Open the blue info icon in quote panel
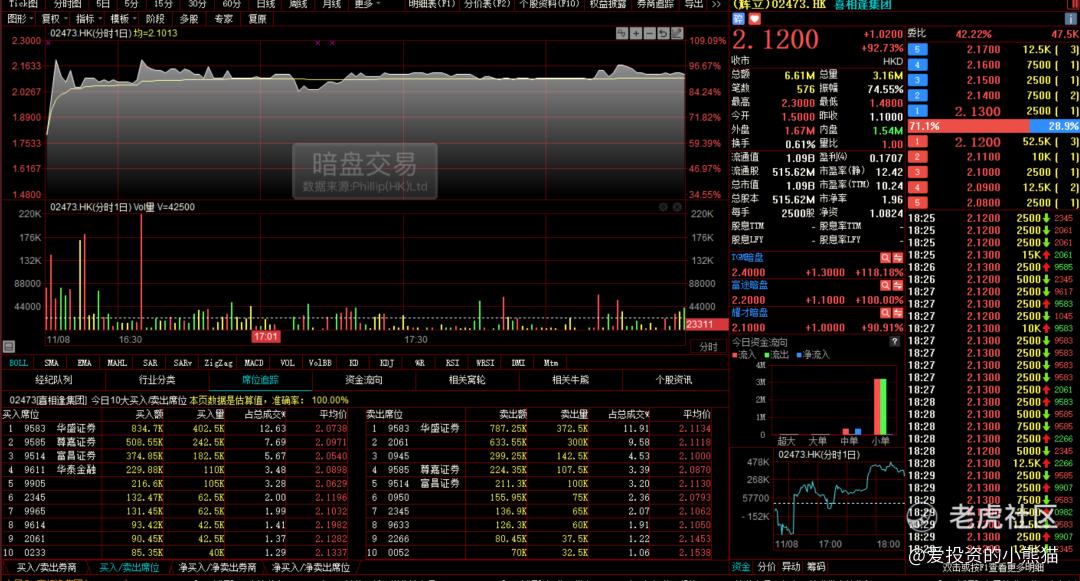The width and height of the screenshot is (1080, 581). coord(1071,19)
